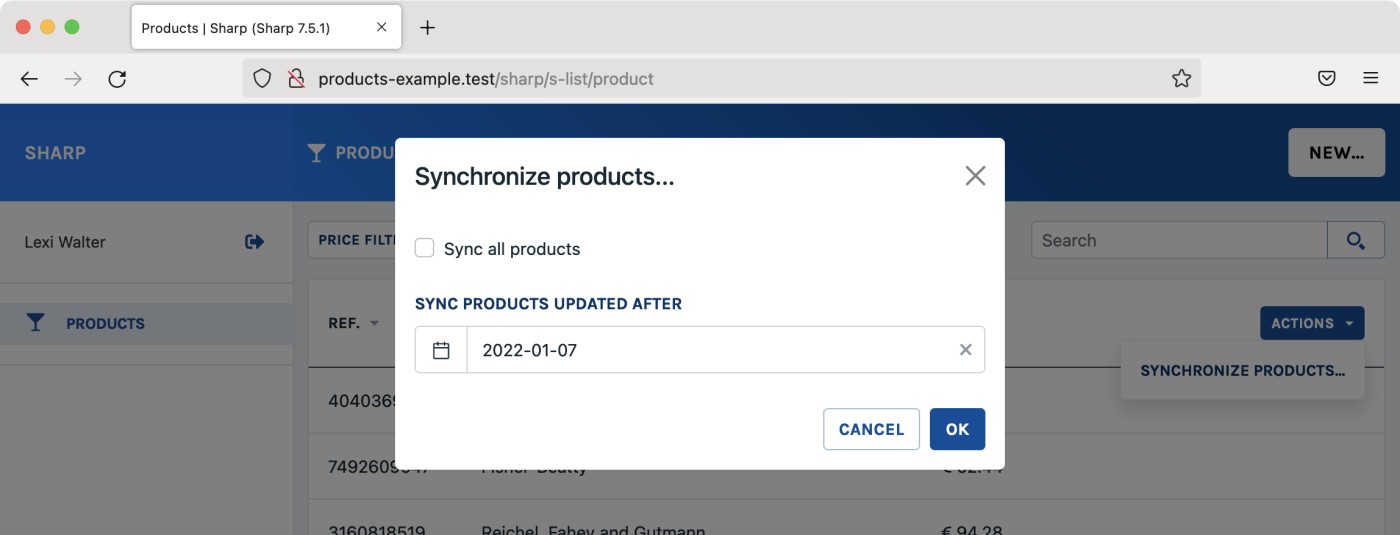Click the date input showing 2022-01-07

pos(710,350)
